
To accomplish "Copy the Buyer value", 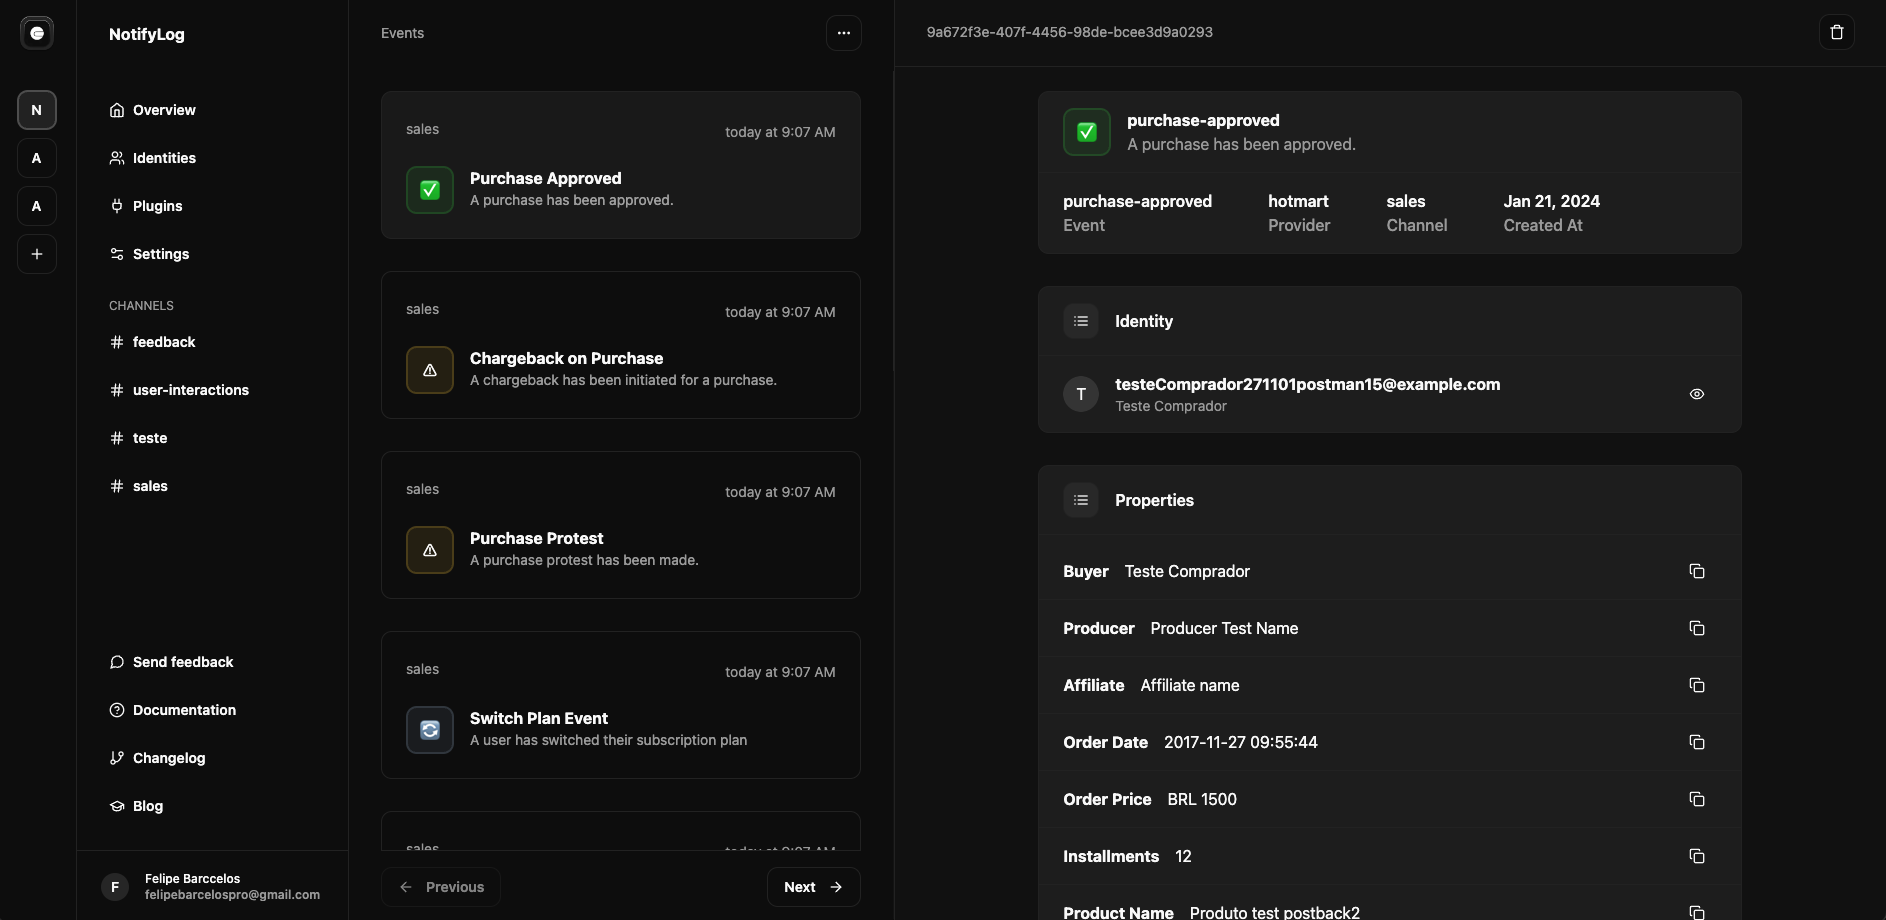I will pyautogui.click(x=1697, y=571).
